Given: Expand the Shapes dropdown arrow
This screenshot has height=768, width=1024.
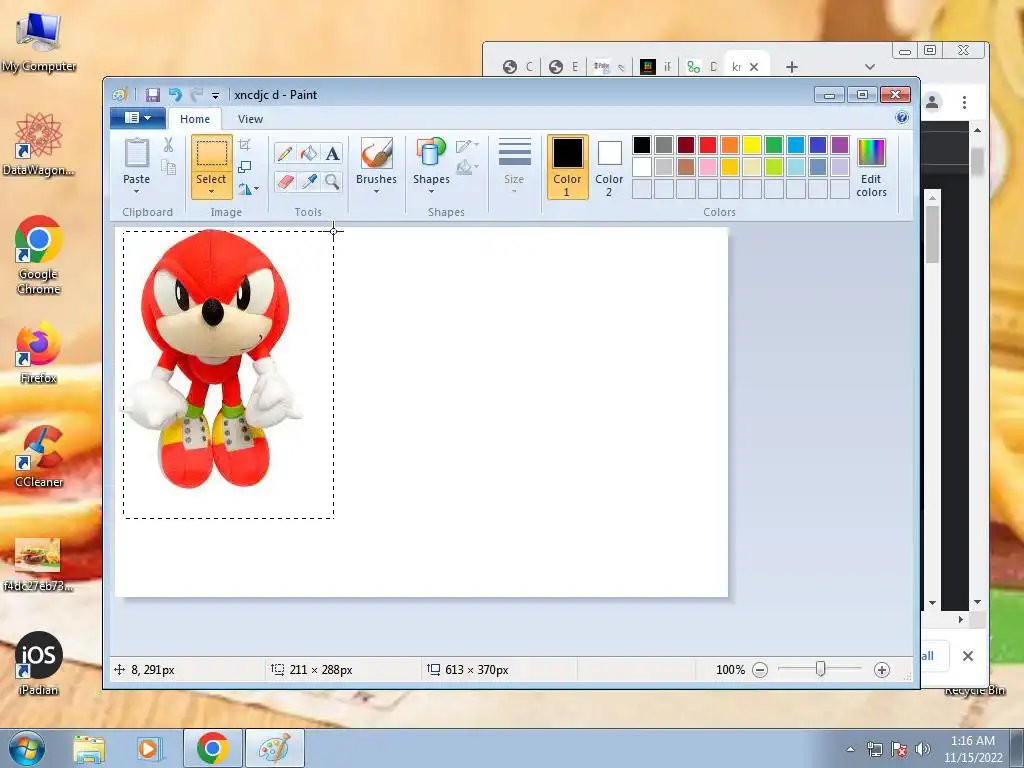Looking at the screenshot, I should point(431,191).
